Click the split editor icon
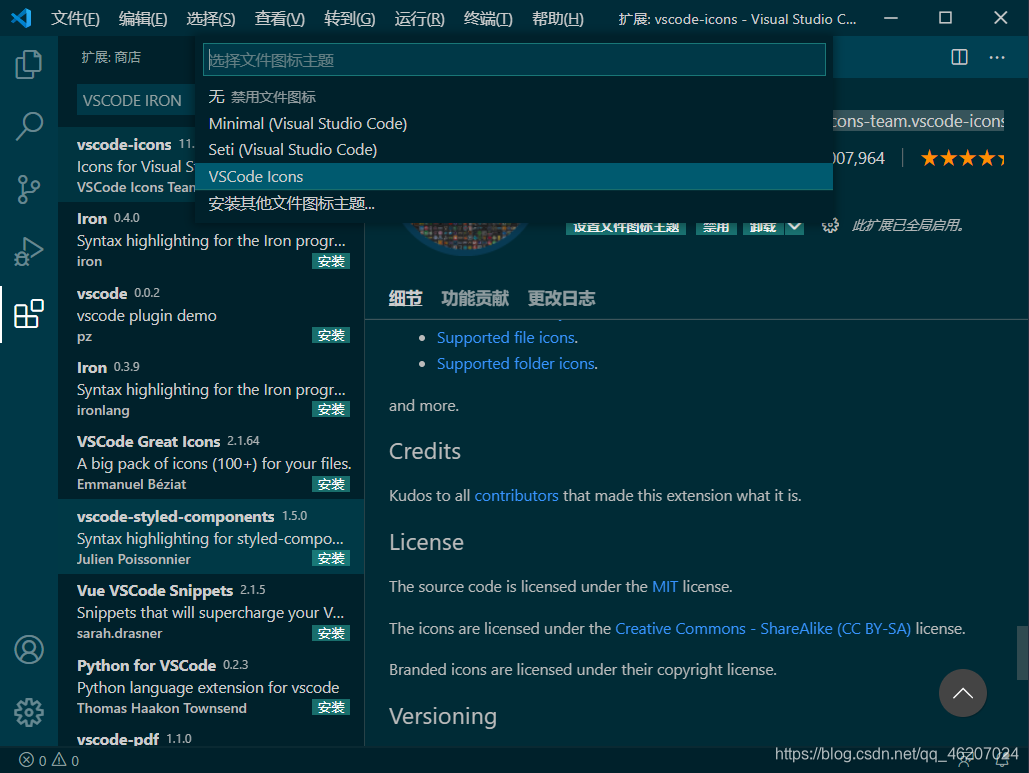Screen dimensions: 1029x773 [x=959, y=57]
